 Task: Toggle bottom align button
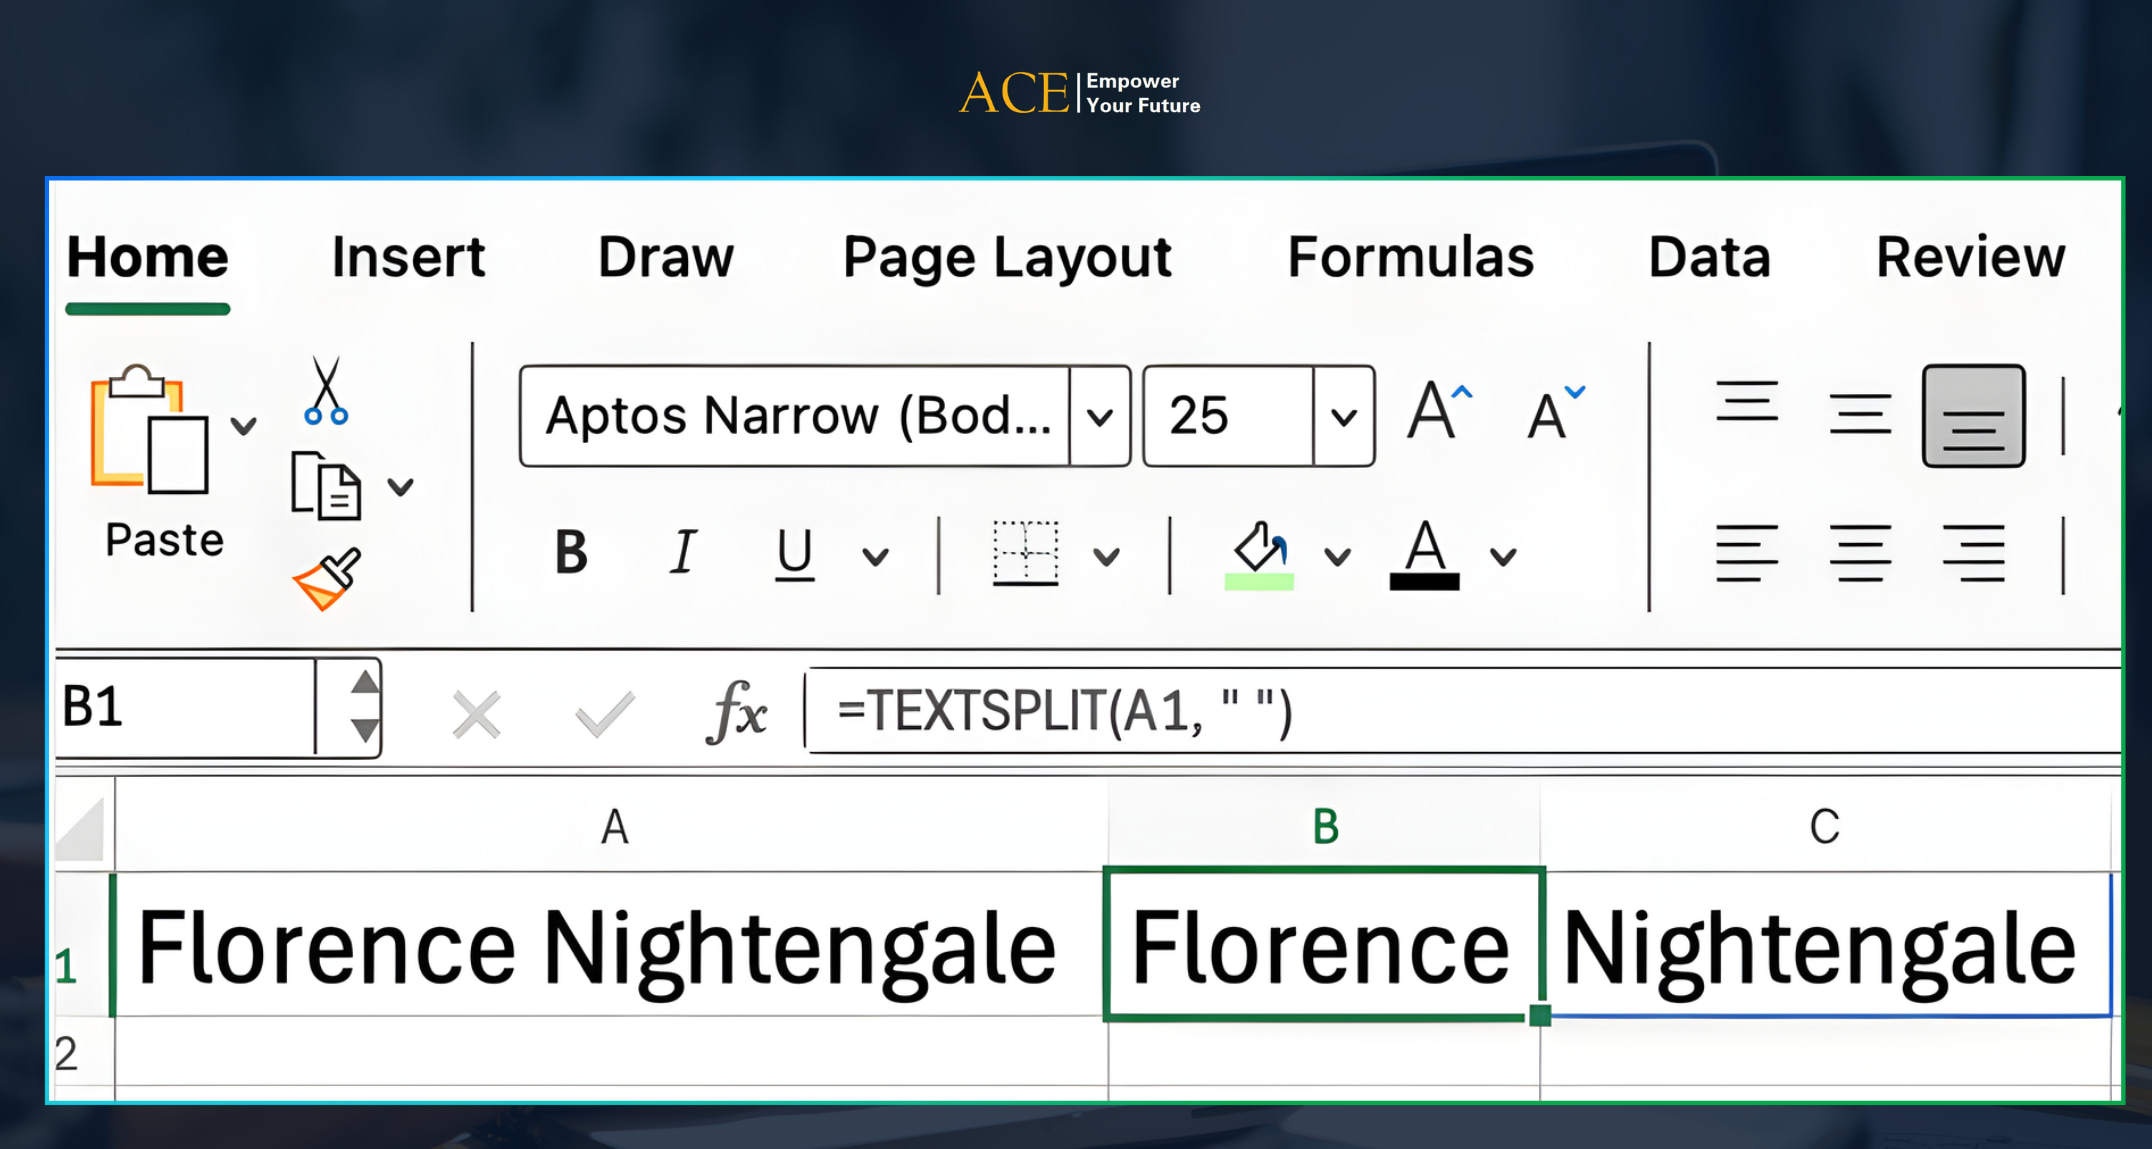coord(1973,416)
